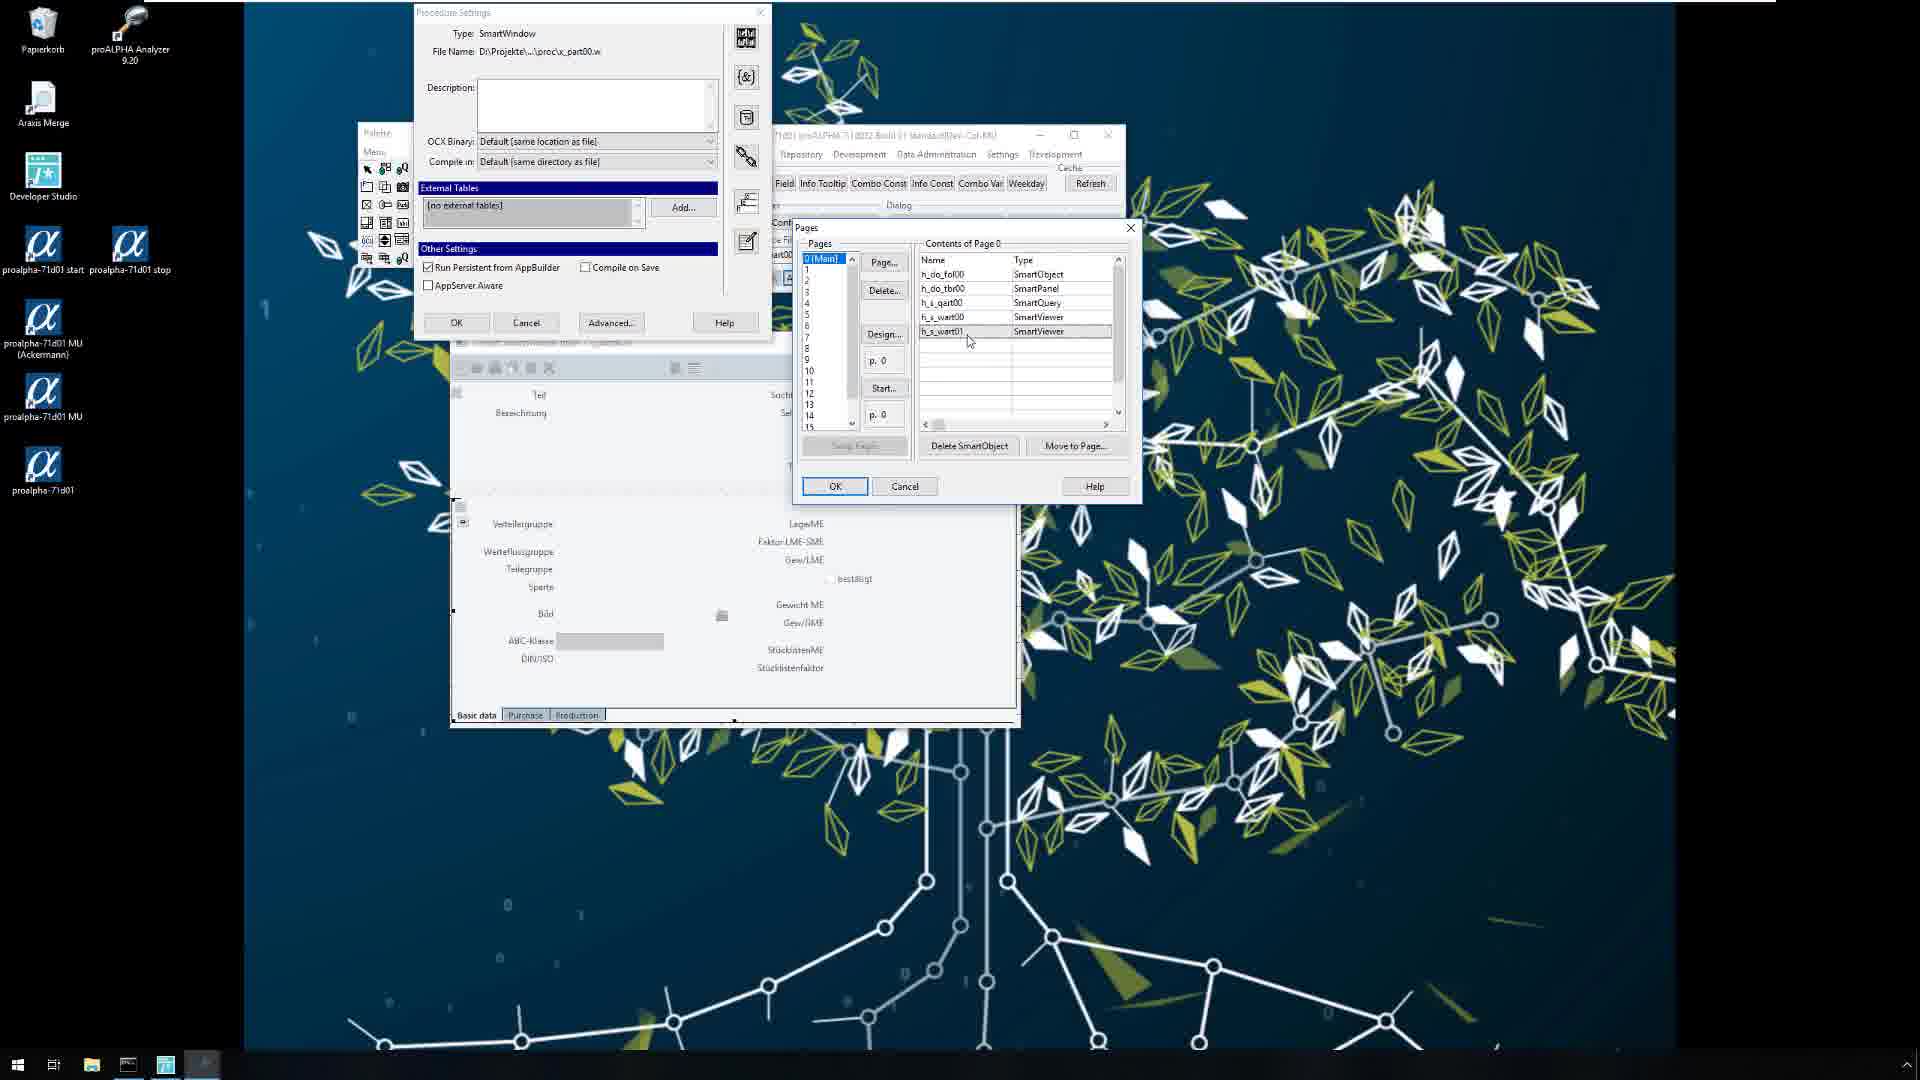
Task: Expand the OCX Binary dropdown
Action: (x=710, y=142)
